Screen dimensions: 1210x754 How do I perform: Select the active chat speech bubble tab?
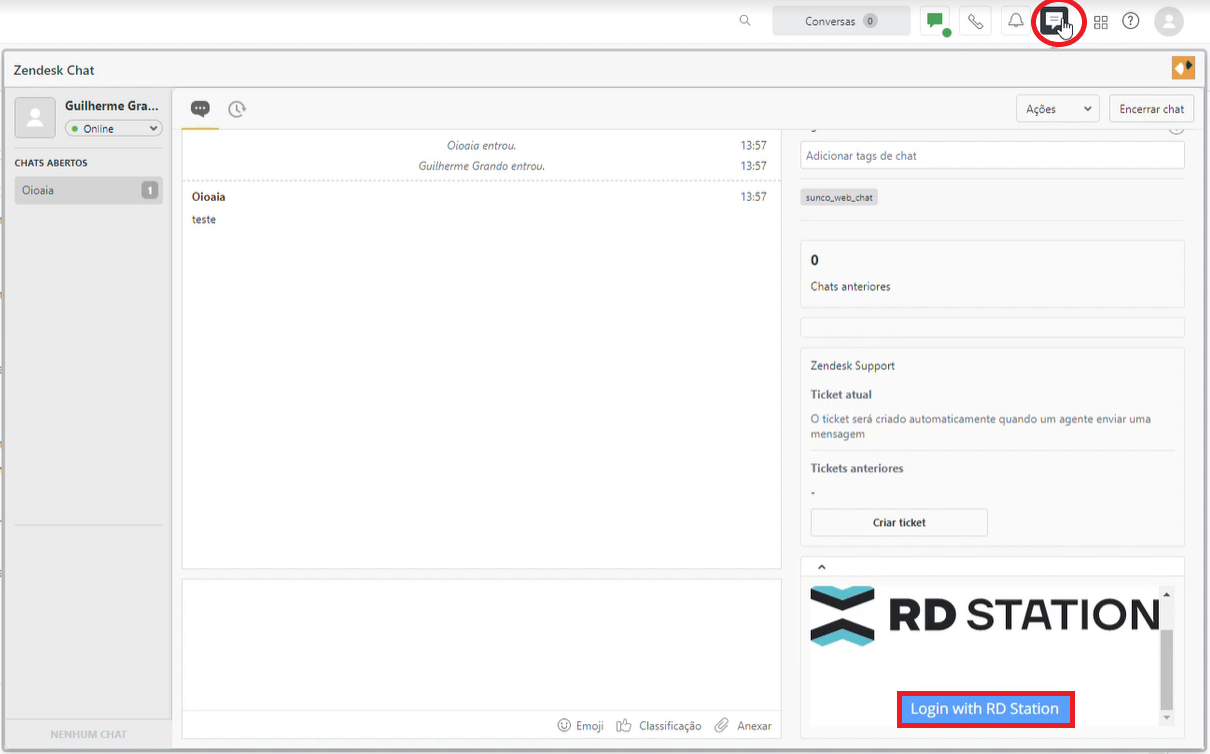200,108
